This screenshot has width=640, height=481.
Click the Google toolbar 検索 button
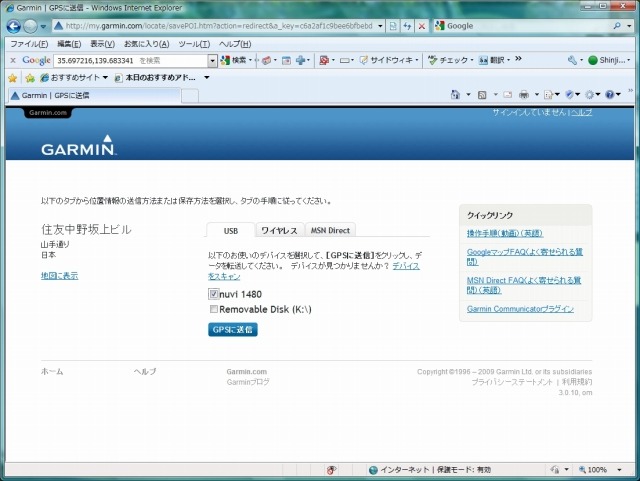coord(236,60)
